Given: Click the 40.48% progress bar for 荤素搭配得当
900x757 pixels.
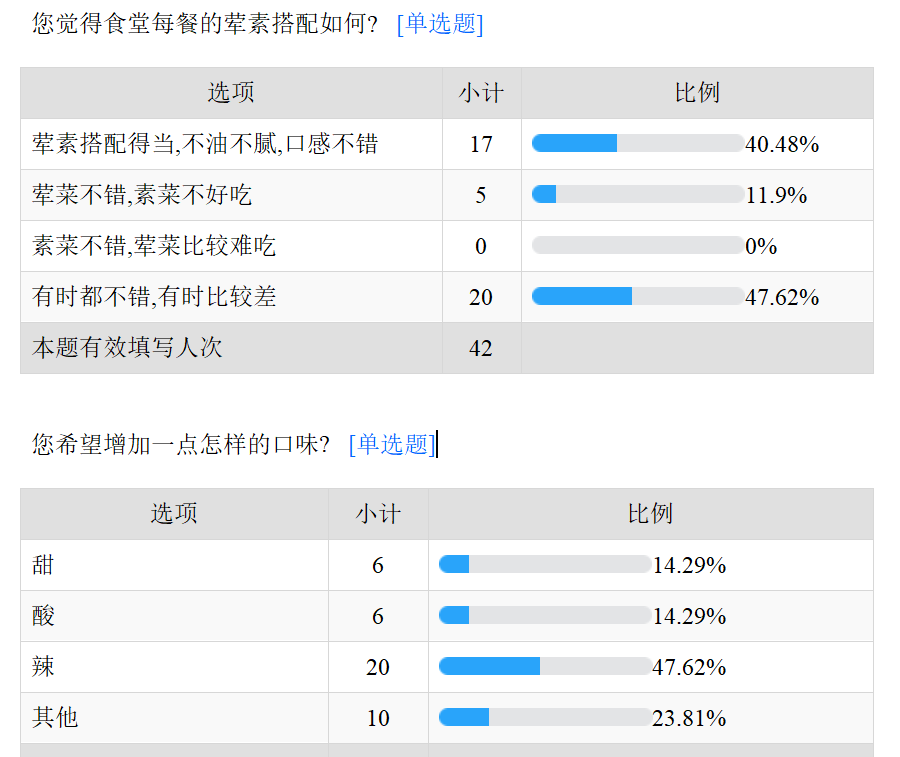Looking at the screenshot, I should 637,144.
